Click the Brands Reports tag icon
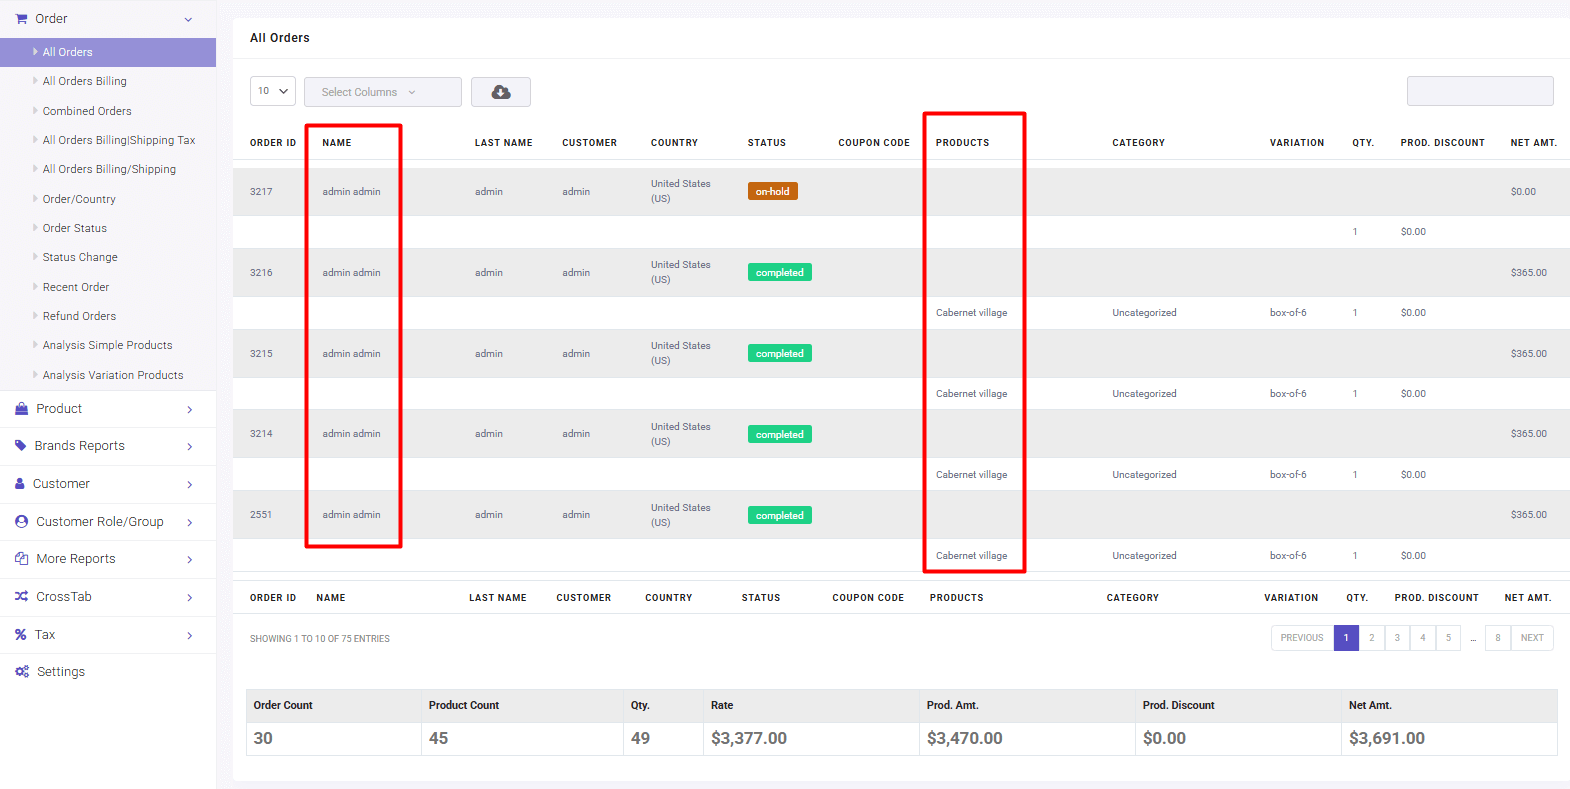1570x789 pixels. coord(20,446)
